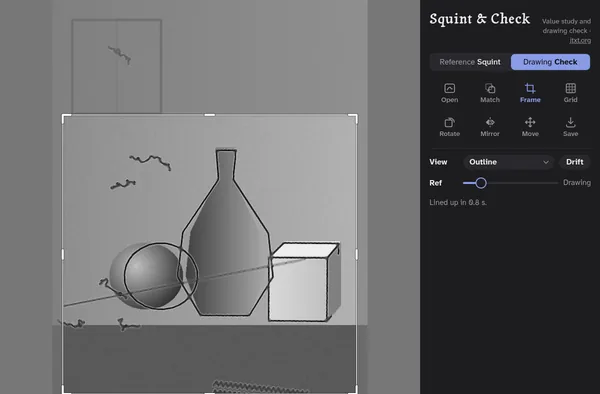
Task: Open the jtxt.org link
Action: point(580,40)
